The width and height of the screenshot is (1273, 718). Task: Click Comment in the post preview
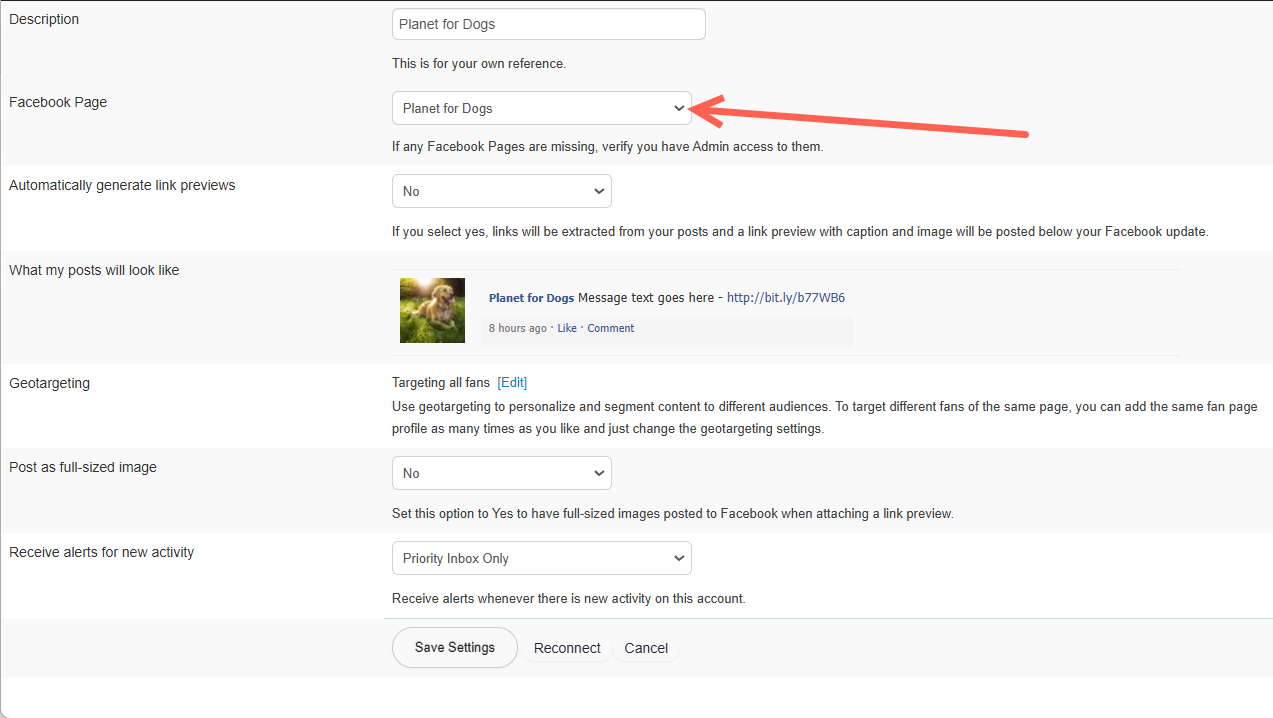tap(610, 328)
